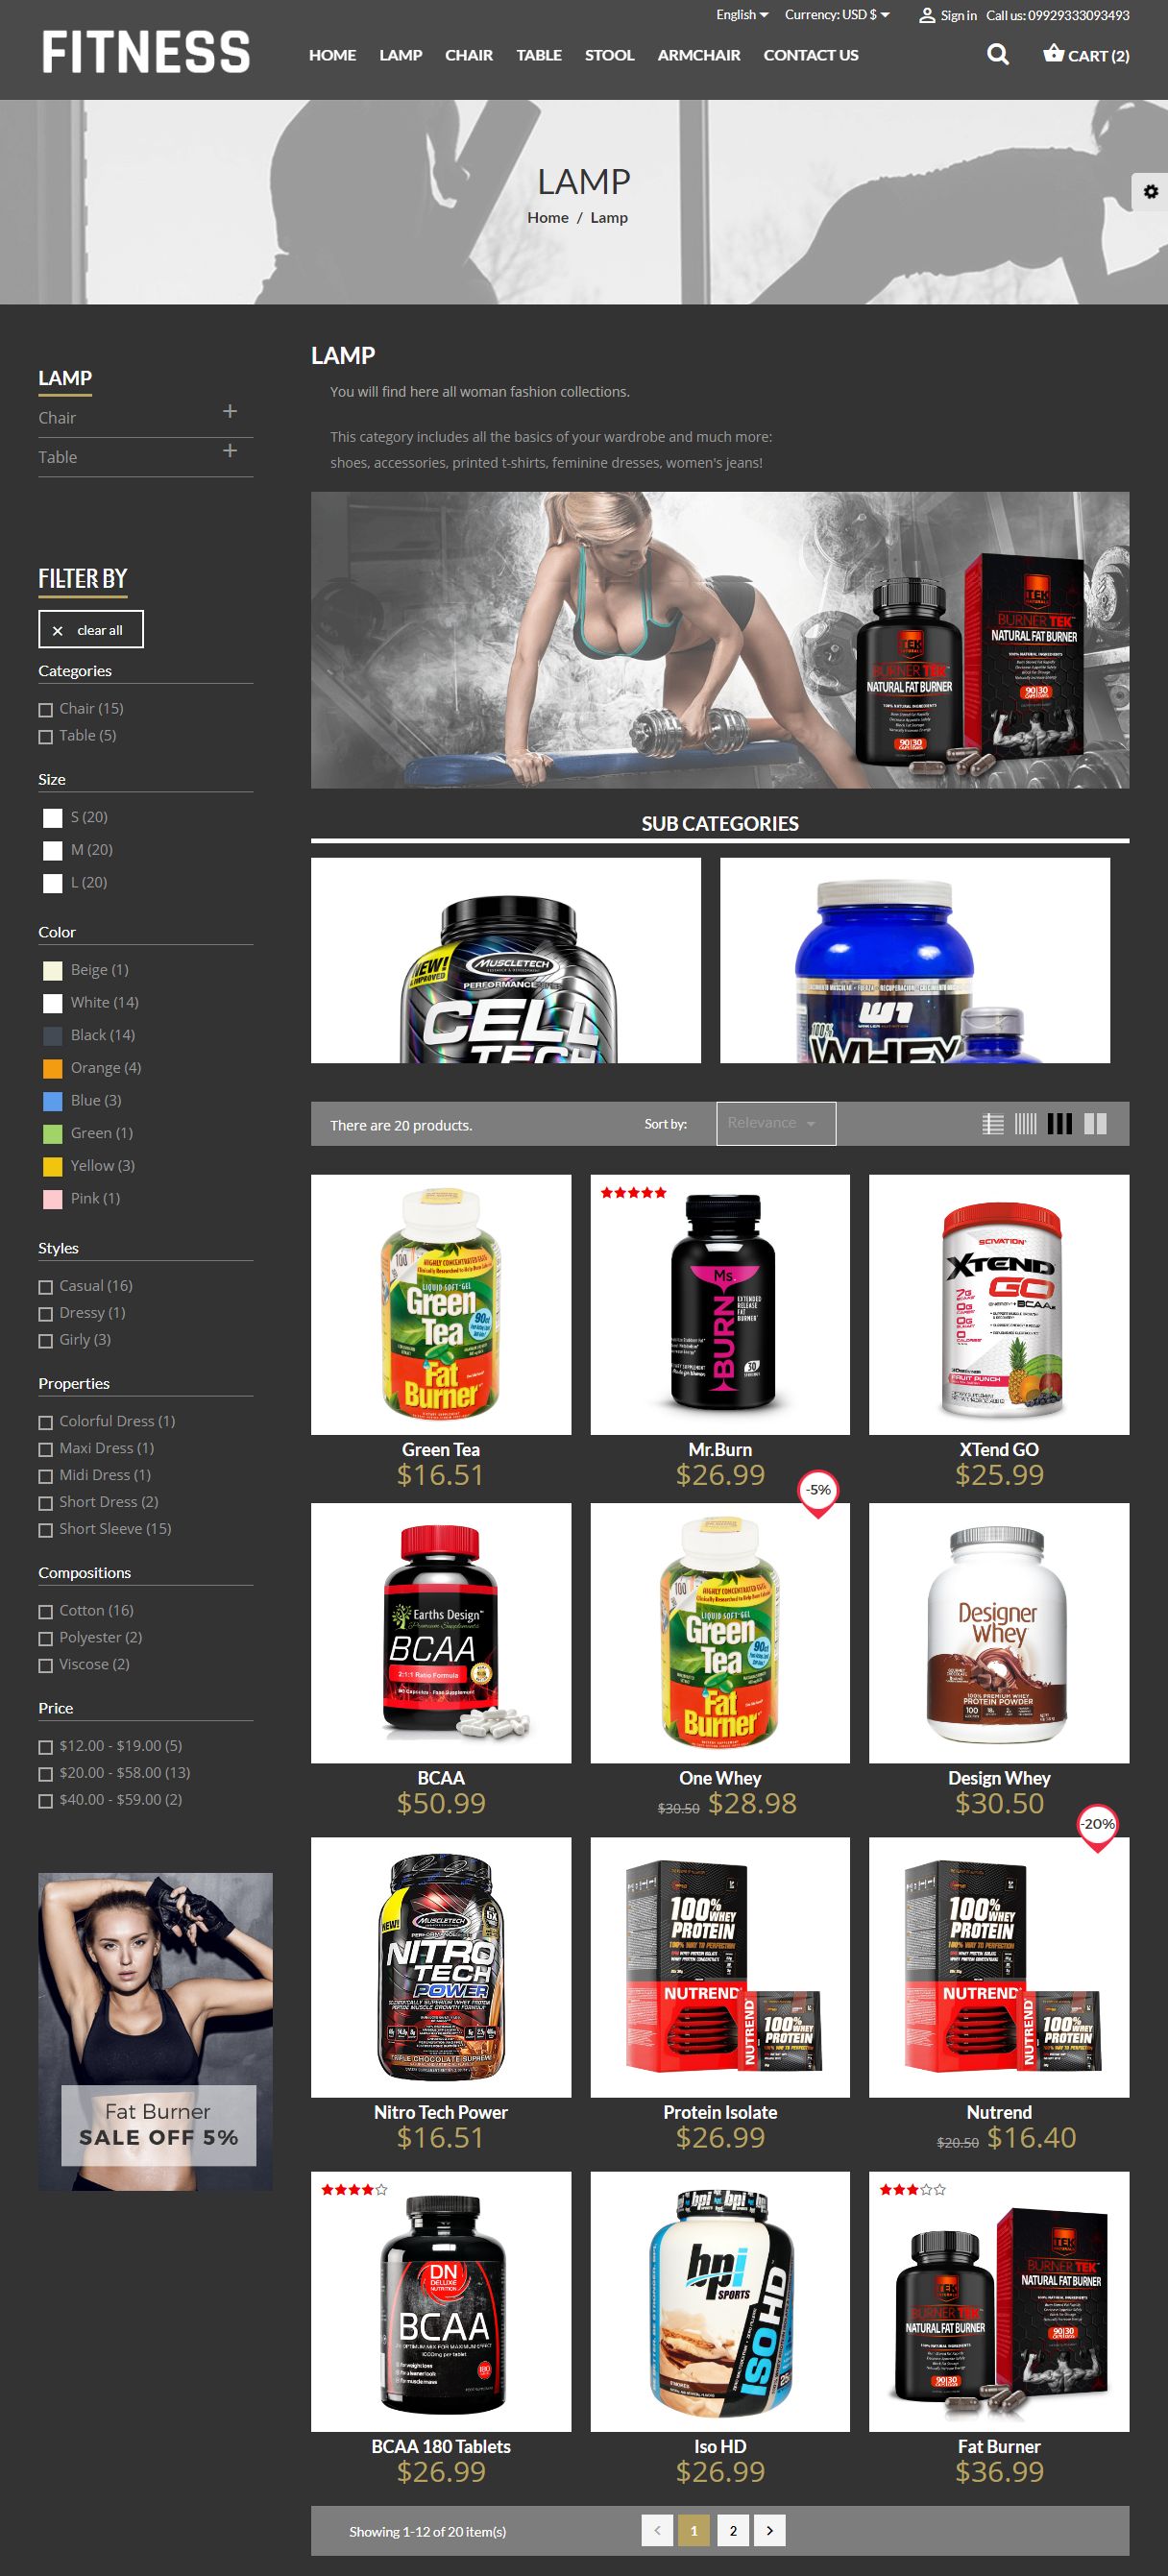The image size is (1168, 2576).
Task: Click the Fat Burner sale off banner
Action: click(x=155, y=2032)
